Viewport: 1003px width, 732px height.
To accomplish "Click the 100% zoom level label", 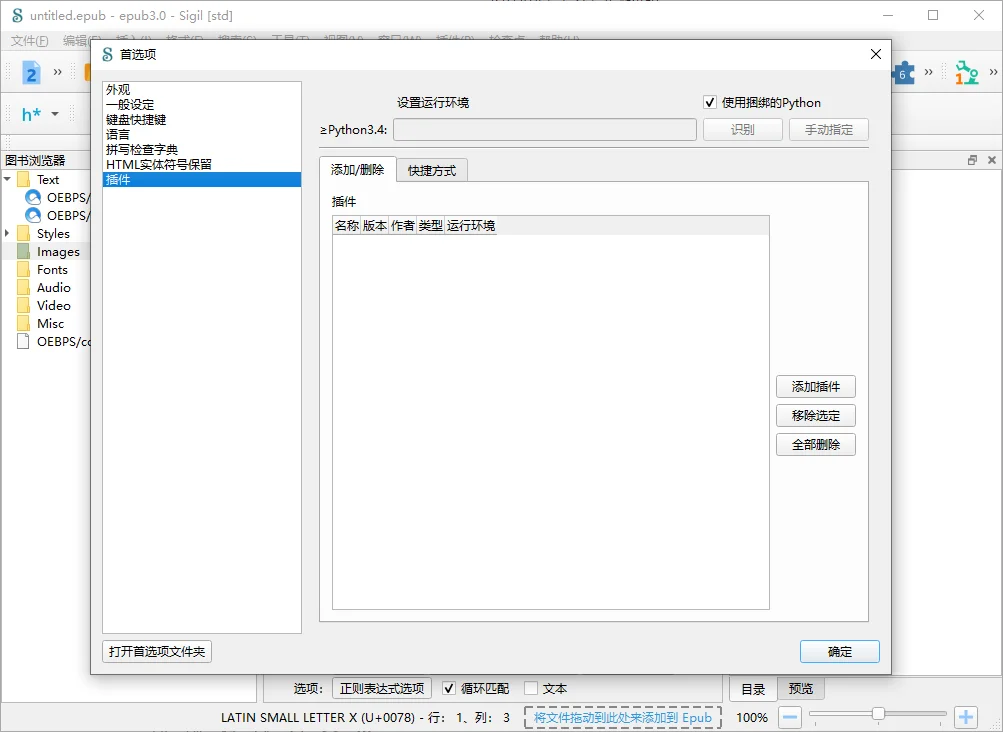I will point(752,717).
